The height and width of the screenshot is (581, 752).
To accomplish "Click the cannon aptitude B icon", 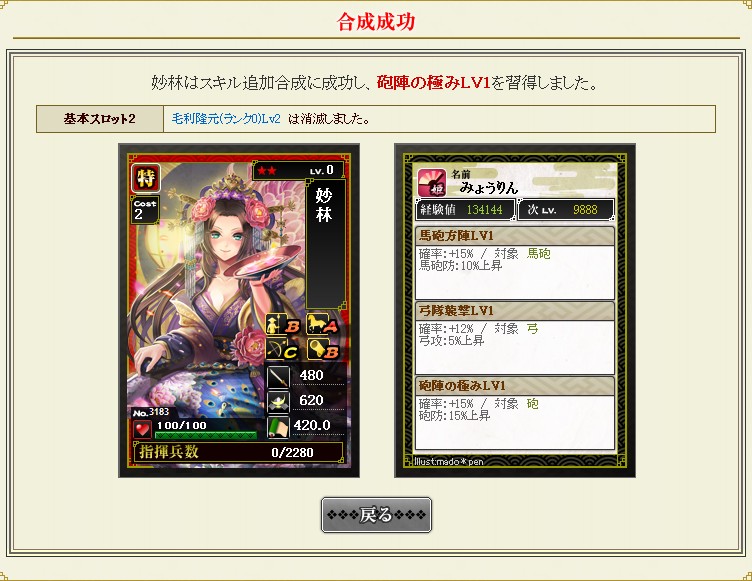I will click(x=322, y=350).
